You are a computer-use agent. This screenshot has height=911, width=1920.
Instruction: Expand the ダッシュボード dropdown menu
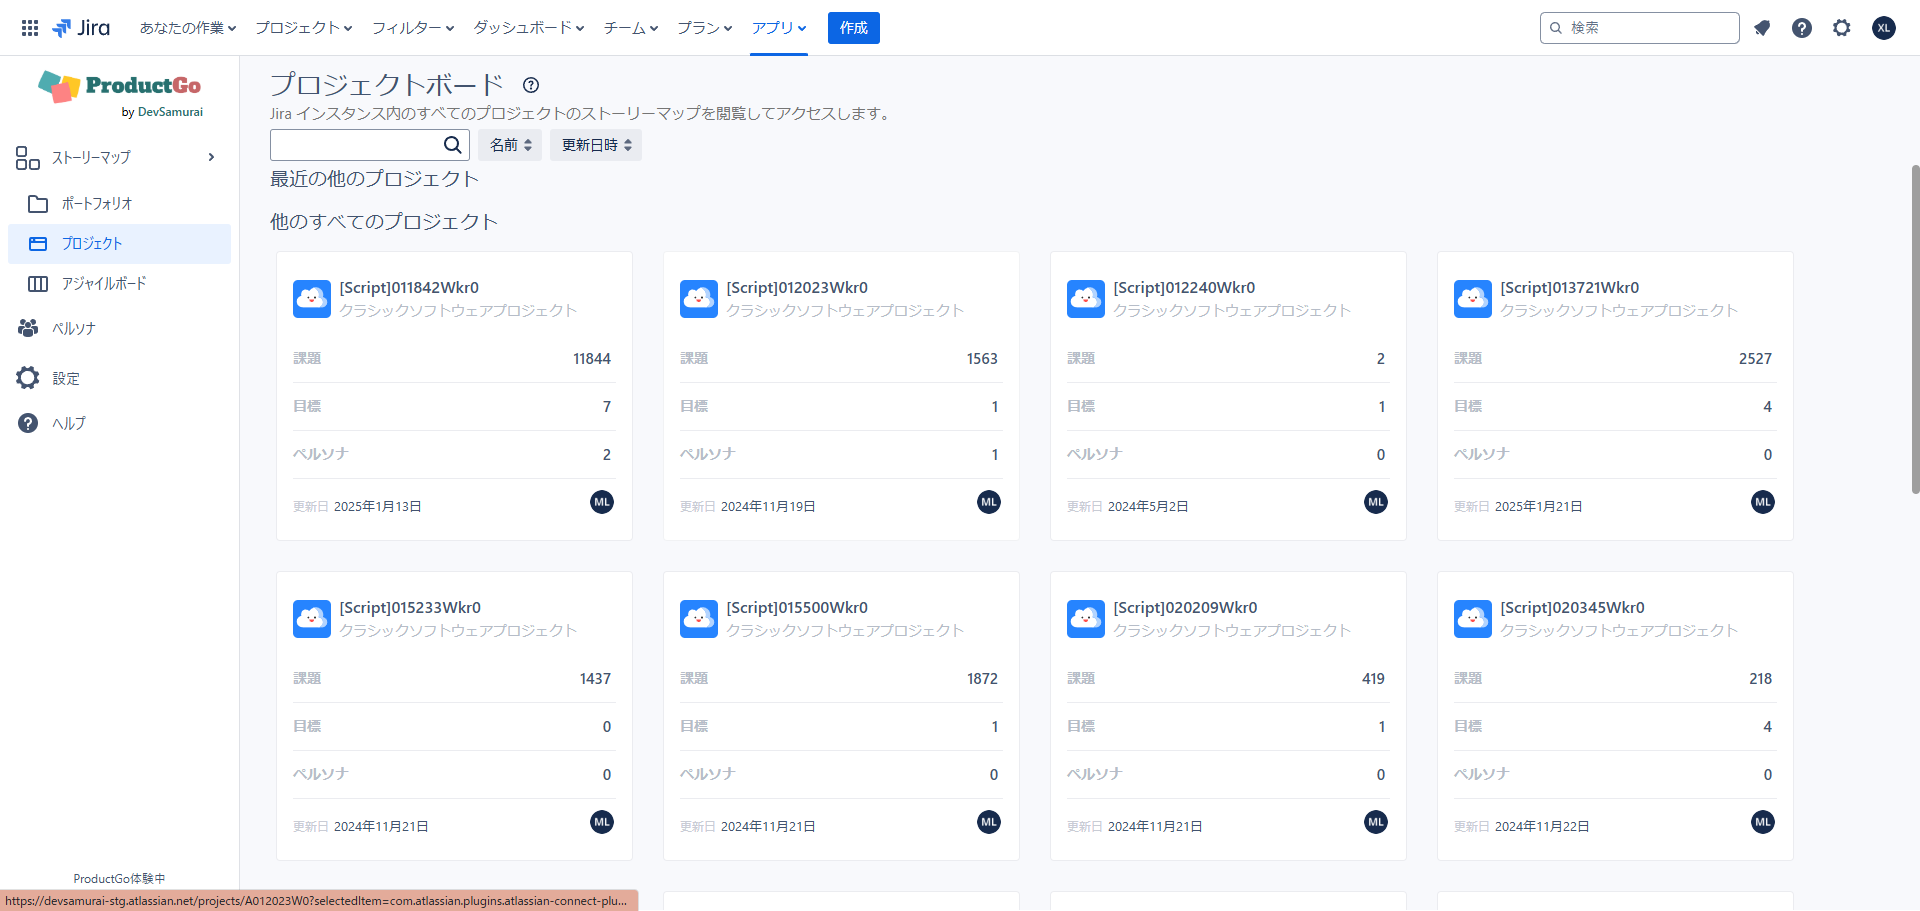coord(528,28)
